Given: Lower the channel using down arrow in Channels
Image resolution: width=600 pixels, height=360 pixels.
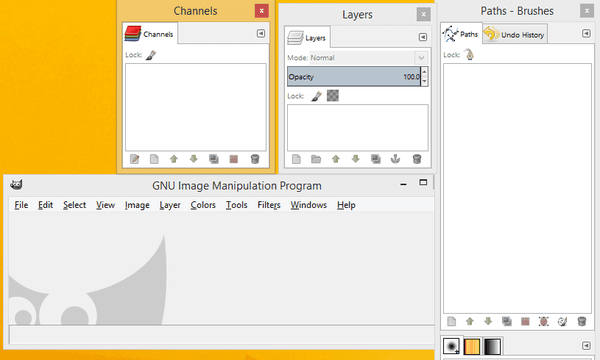Looking at the screenshot, I should [194, 159].
